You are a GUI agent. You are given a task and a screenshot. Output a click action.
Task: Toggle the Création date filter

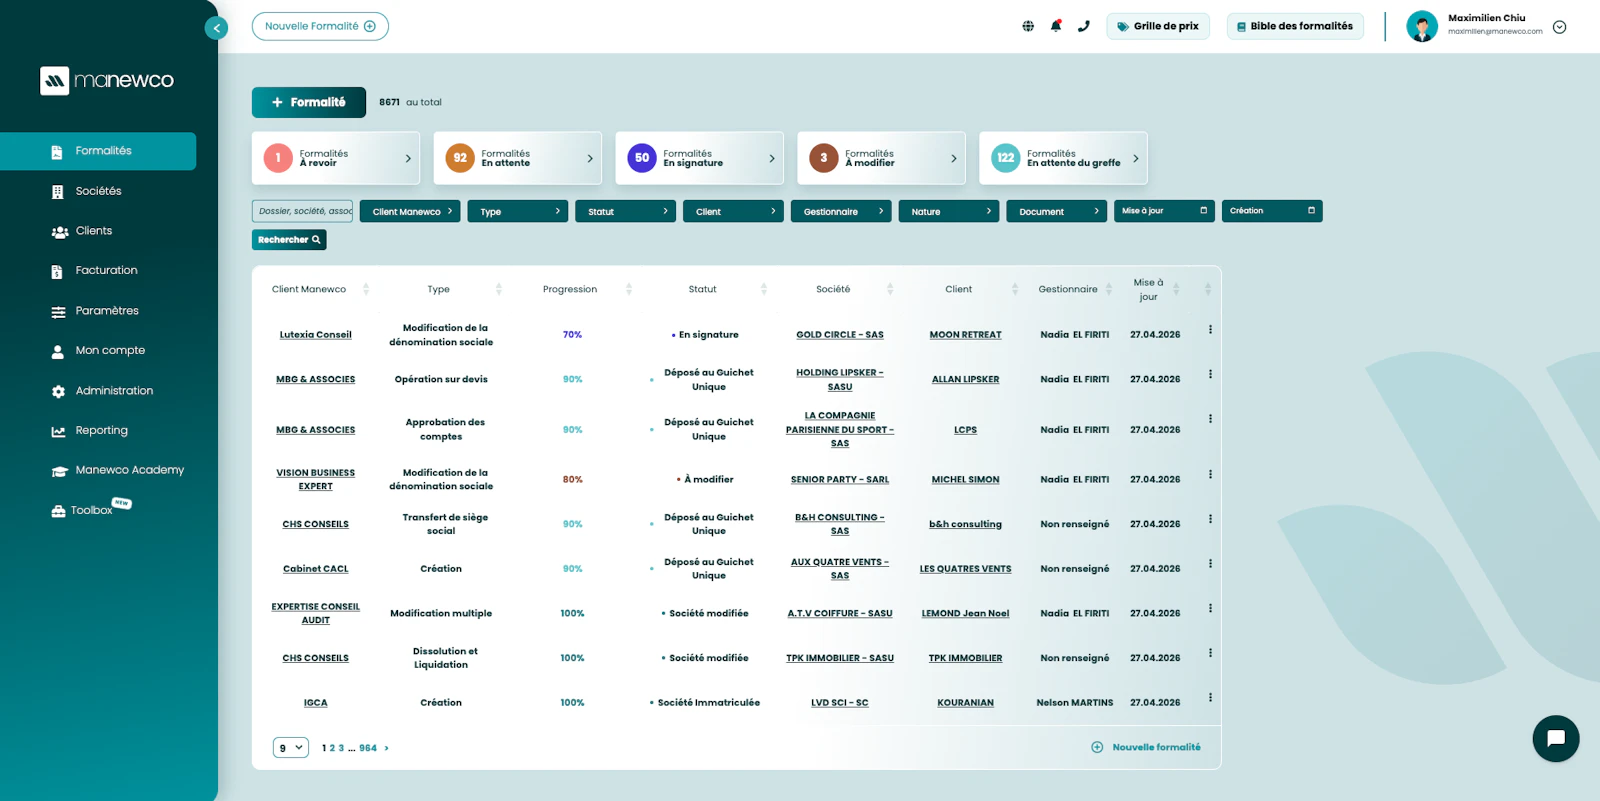[x=1272, y=211]
